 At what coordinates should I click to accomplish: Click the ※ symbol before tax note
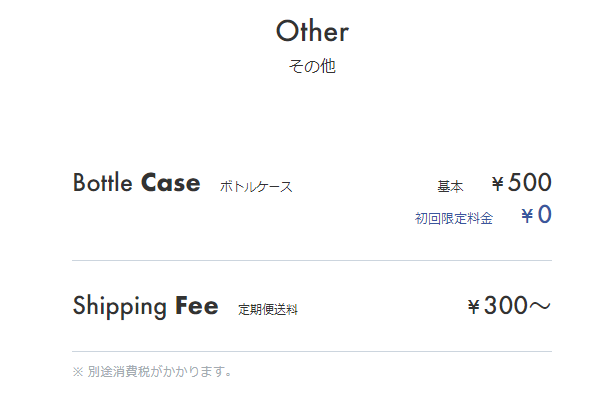click(78, 372)
